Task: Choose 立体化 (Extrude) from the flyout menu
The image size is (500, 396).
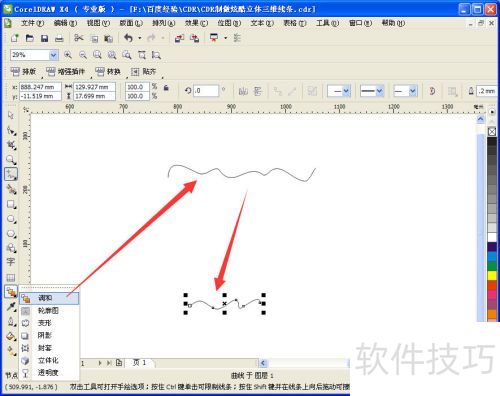Action: tap(49, 360)
